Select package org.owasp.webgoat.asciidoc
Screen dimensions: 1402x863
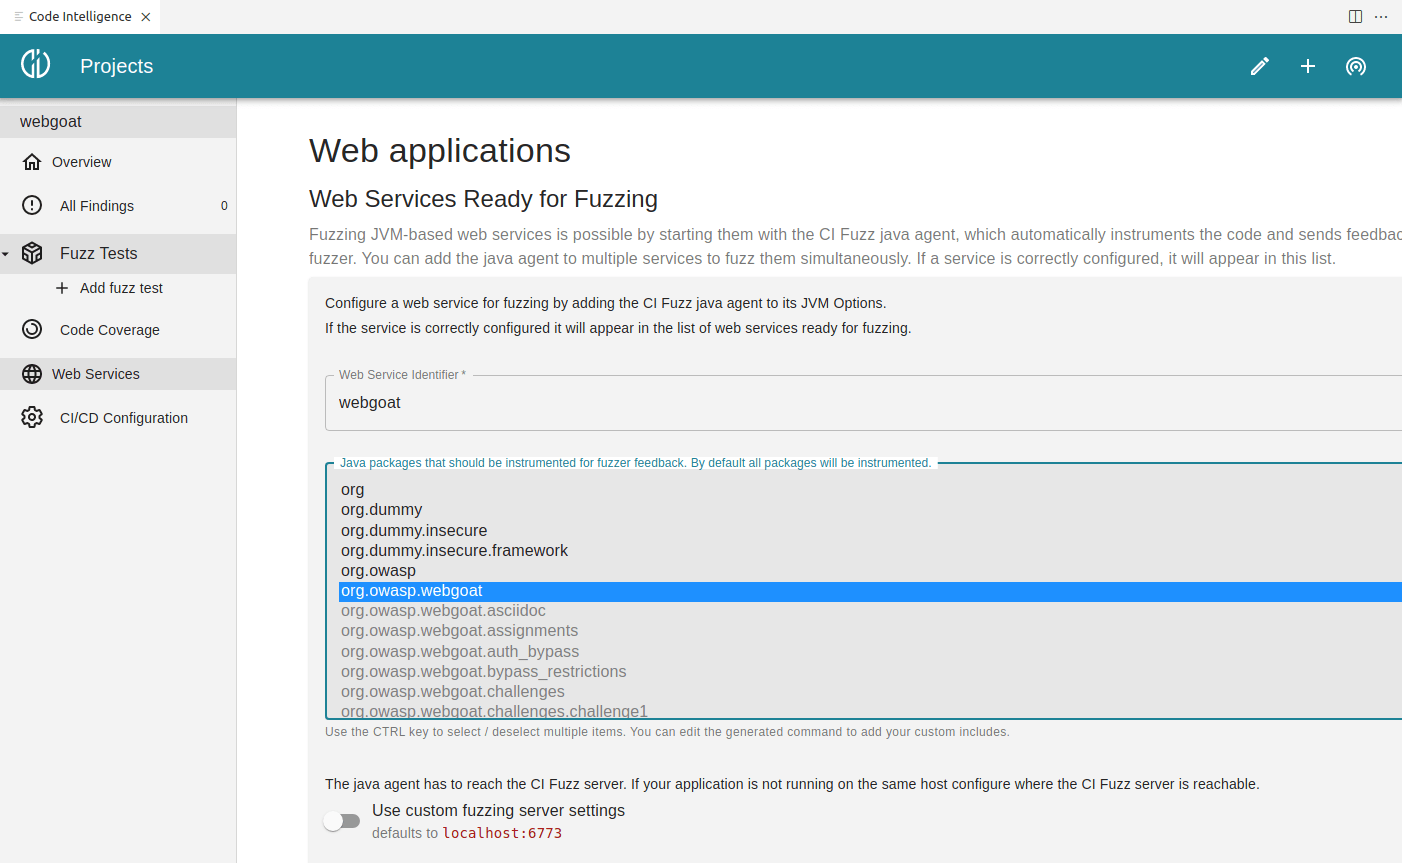(x=870, y=611)
